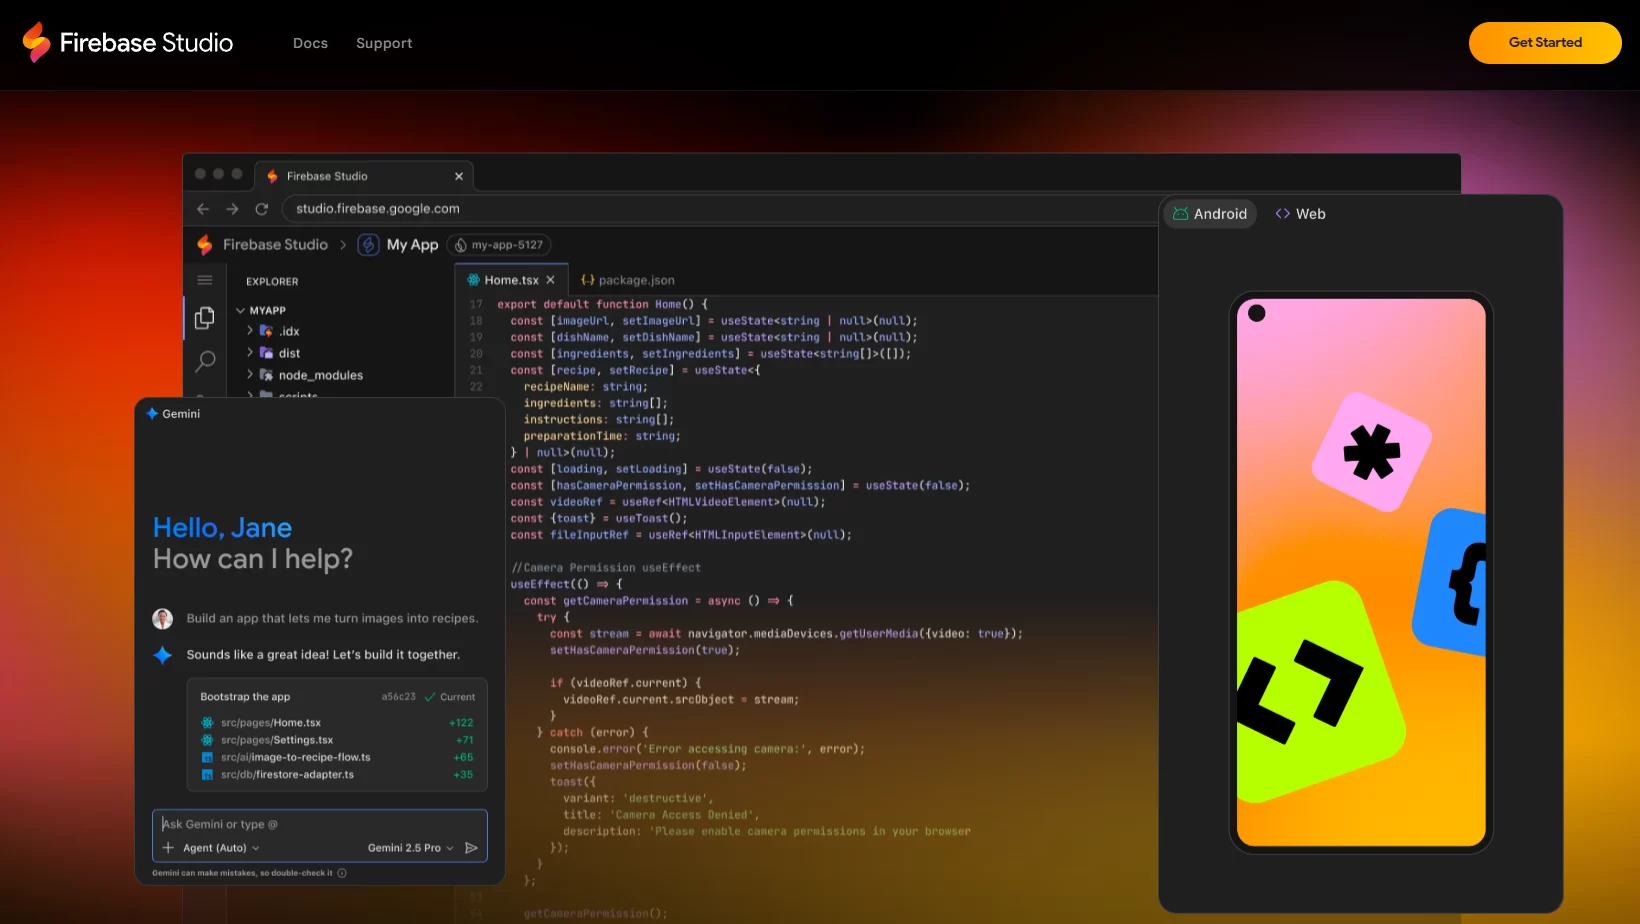Image resolution: width=1640 pixels, height=924 pixels.
Task: Click the Ask Gemini input field
Action: [x=320, y=824]
